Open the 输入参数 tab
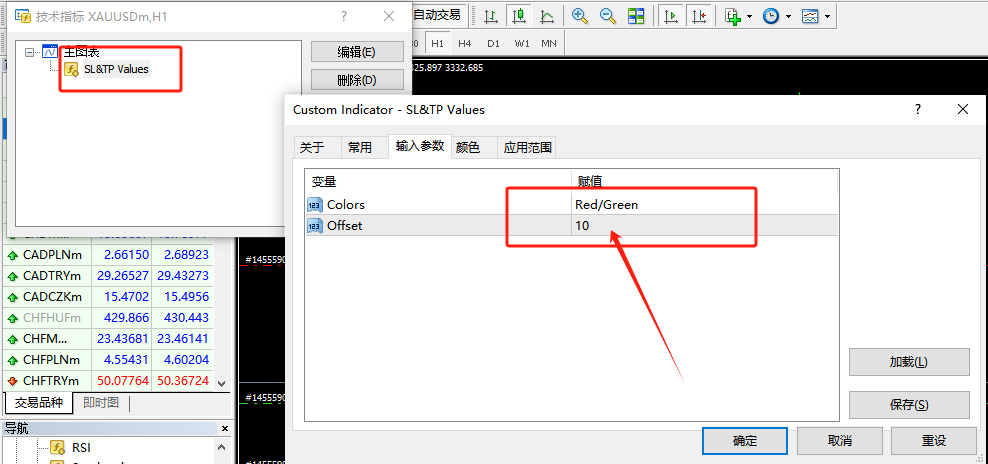 tap(420, 146)
